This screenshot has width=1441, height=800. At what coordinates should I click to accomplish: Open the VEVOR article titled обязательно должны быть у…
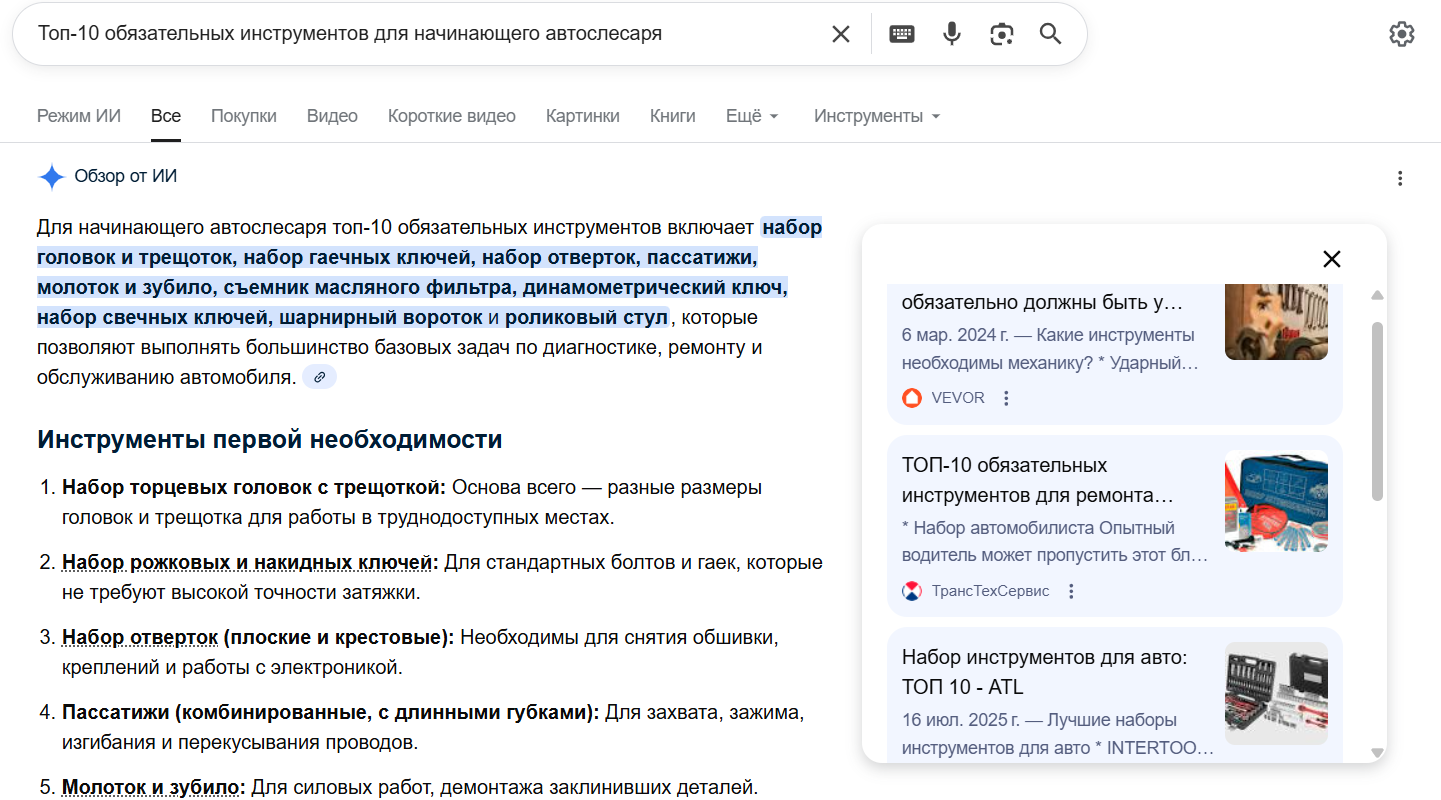[1042, 302]
